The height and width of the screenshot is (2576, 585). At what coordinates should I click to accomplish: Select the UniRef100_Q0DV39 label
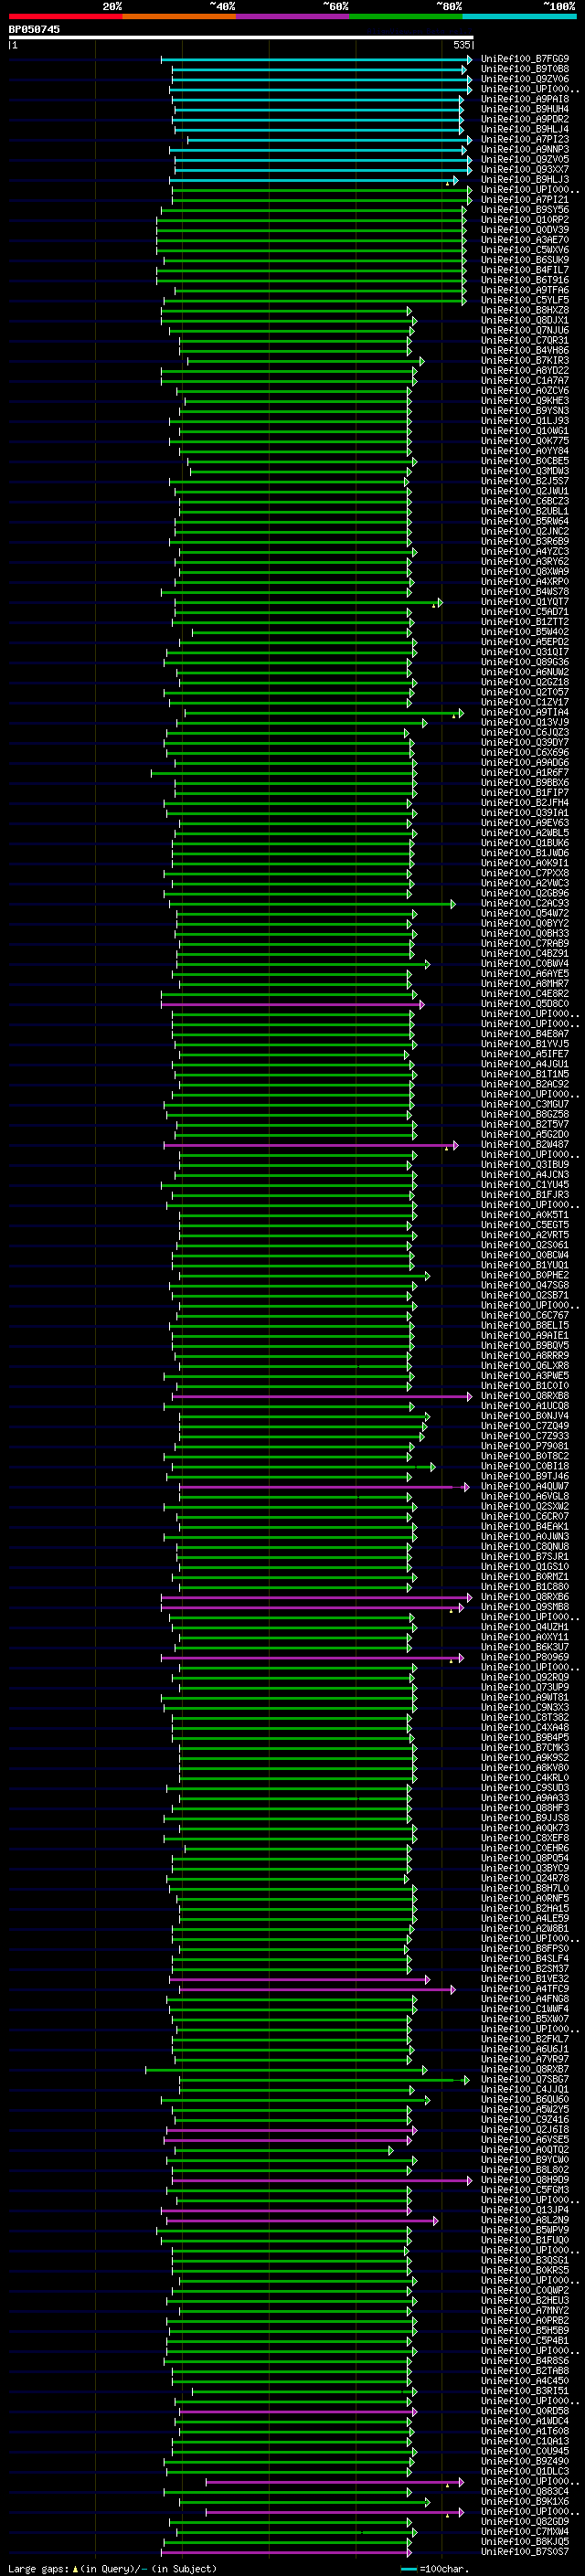click(525, 230)
